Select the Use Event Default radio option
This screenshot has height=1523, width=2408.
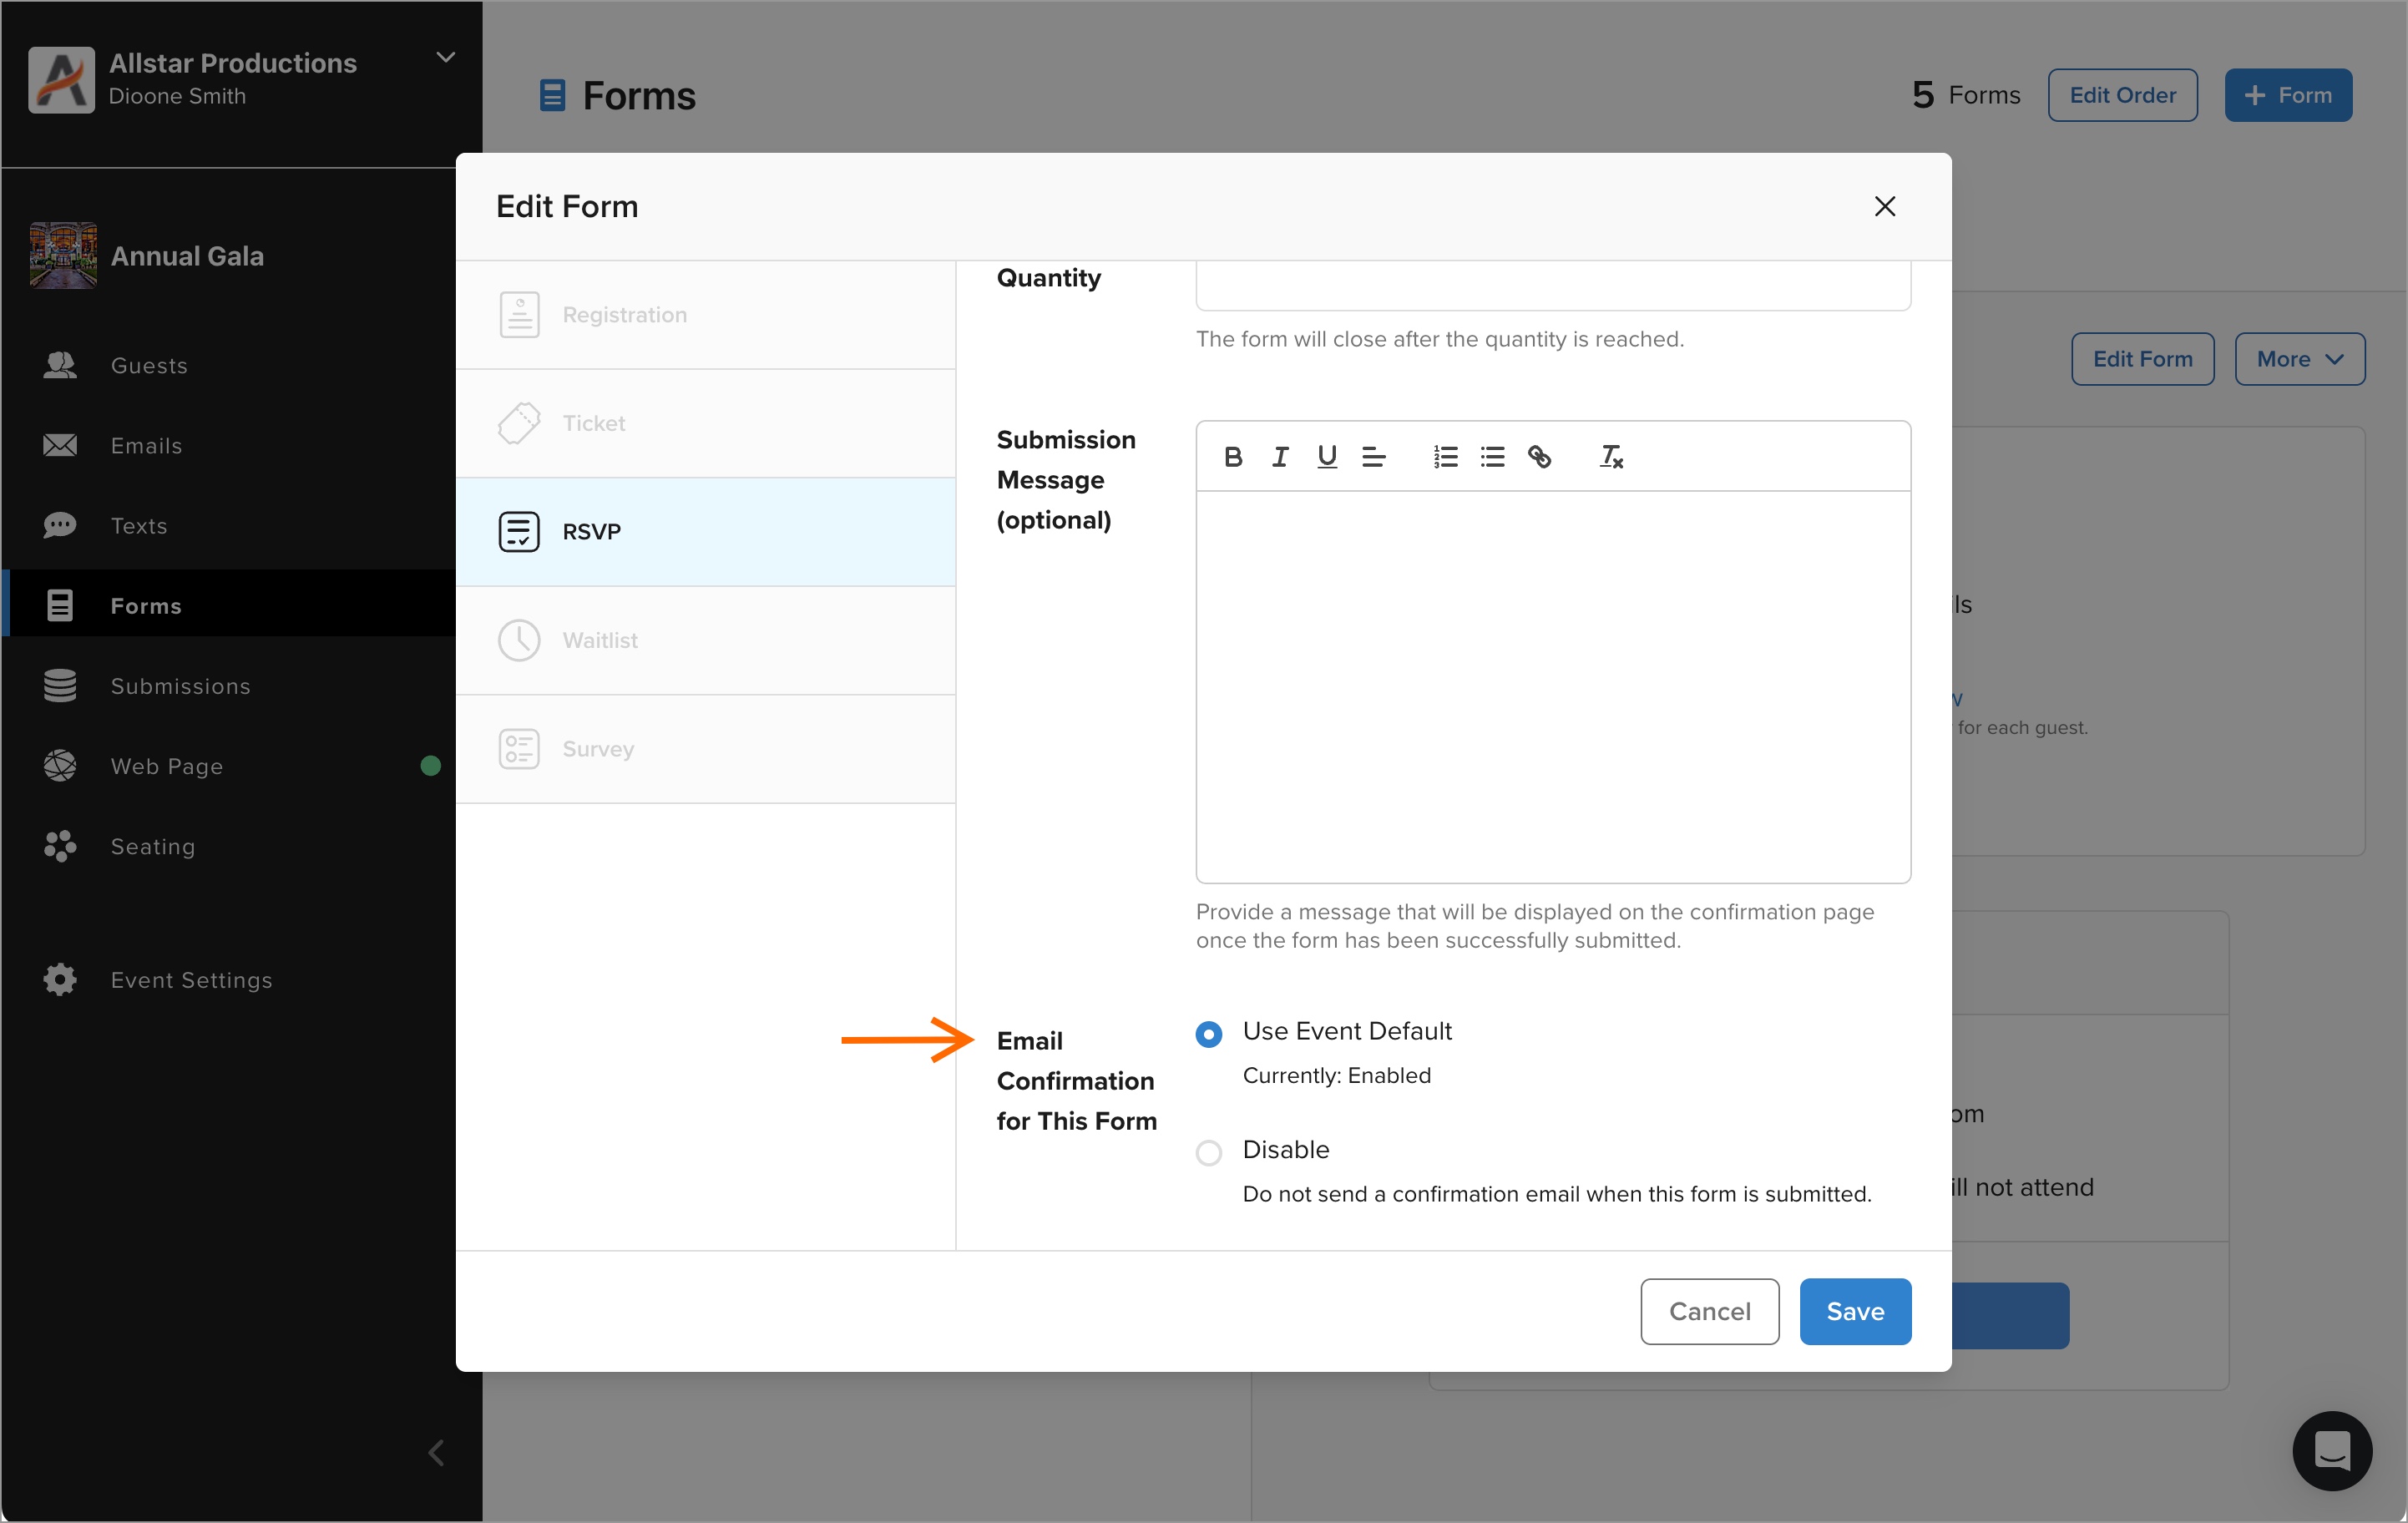1209,1034
